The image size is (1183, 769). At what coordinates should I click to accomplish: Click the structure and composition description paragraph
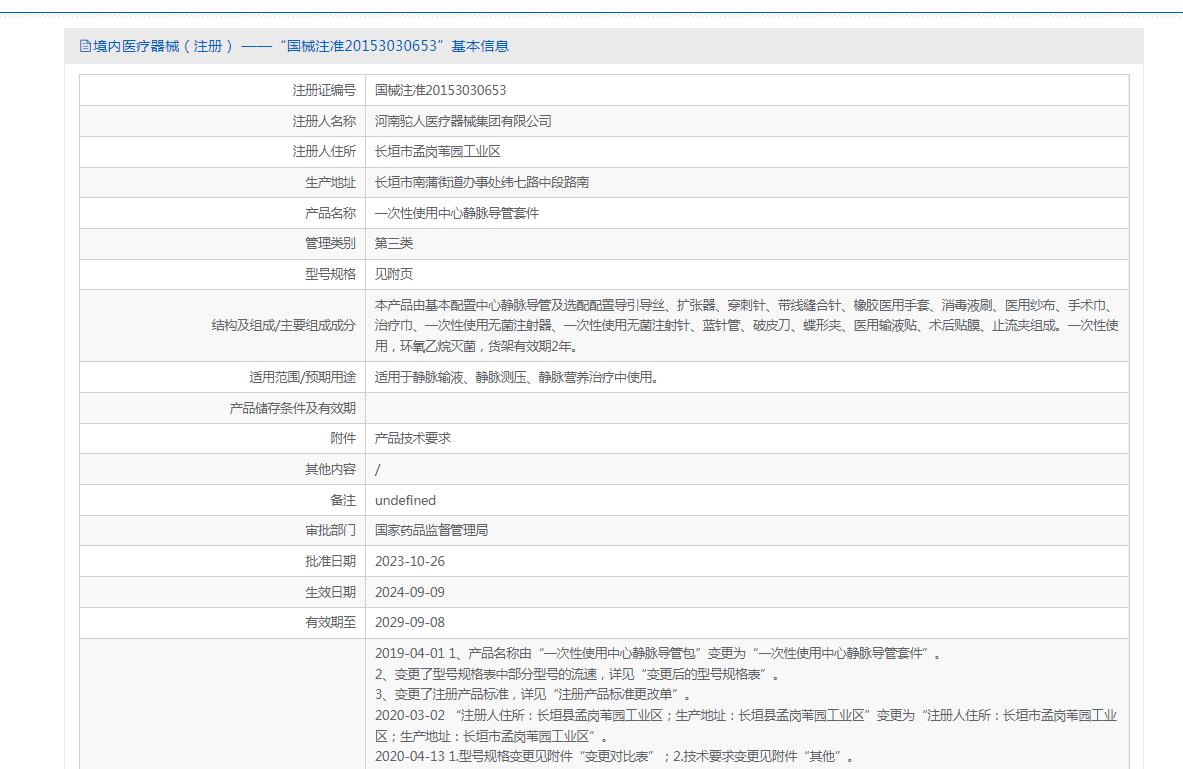(x=746, y=326)
